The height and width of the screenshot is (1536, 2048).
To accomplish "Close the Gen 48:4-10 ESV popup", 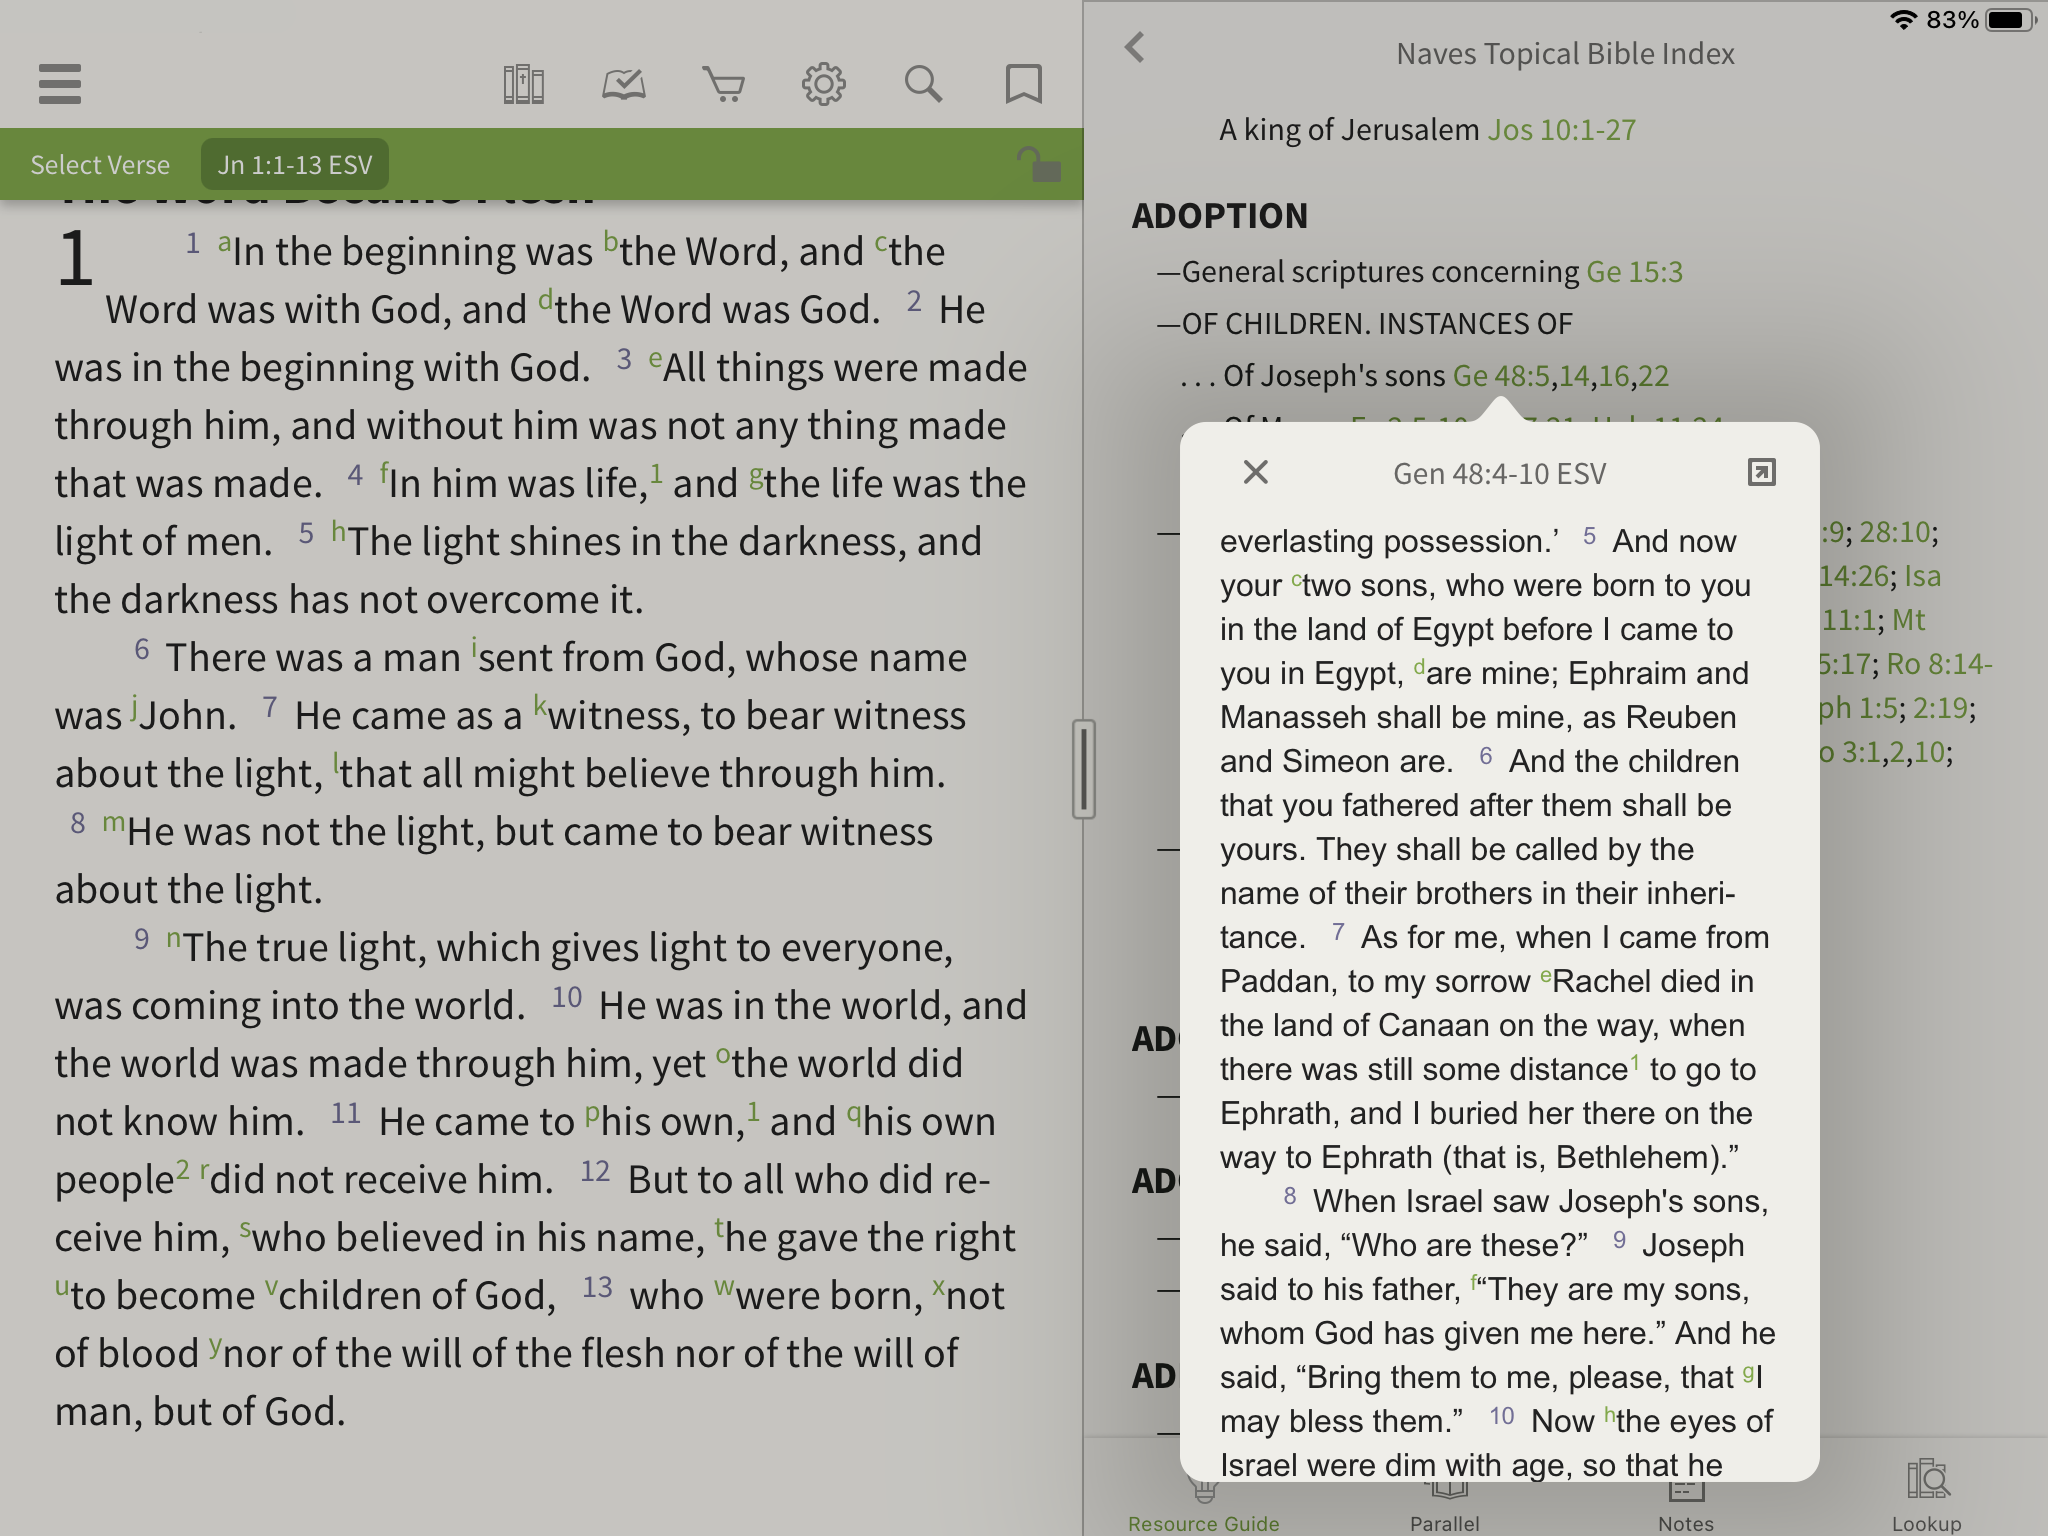I will pos(1255,472).
